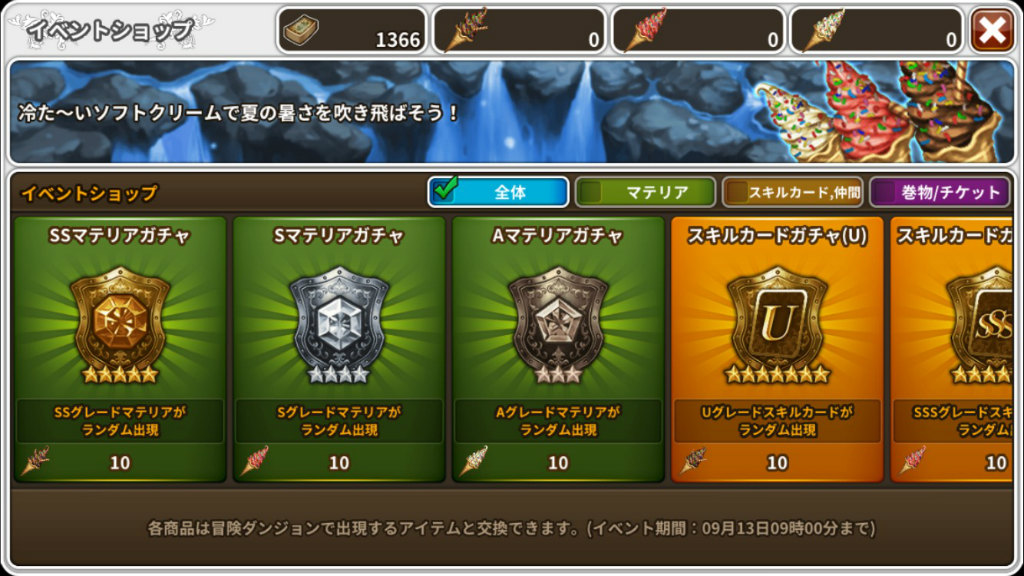
Task: Enable the マテリア filter checkbox
Action: coord(592,192)
